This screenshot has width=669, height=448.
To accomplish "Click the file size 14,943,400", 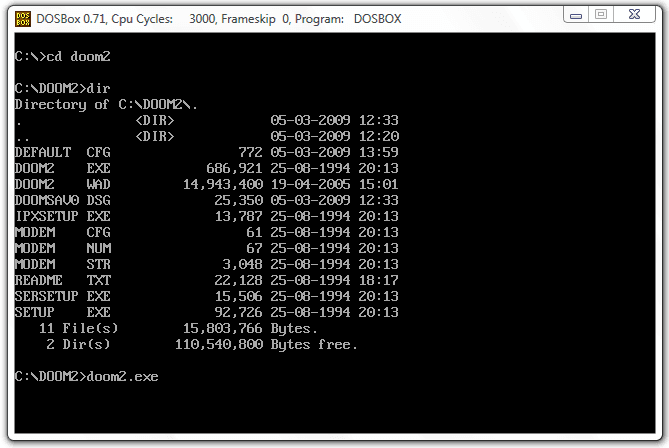I will tap(223, 184).
